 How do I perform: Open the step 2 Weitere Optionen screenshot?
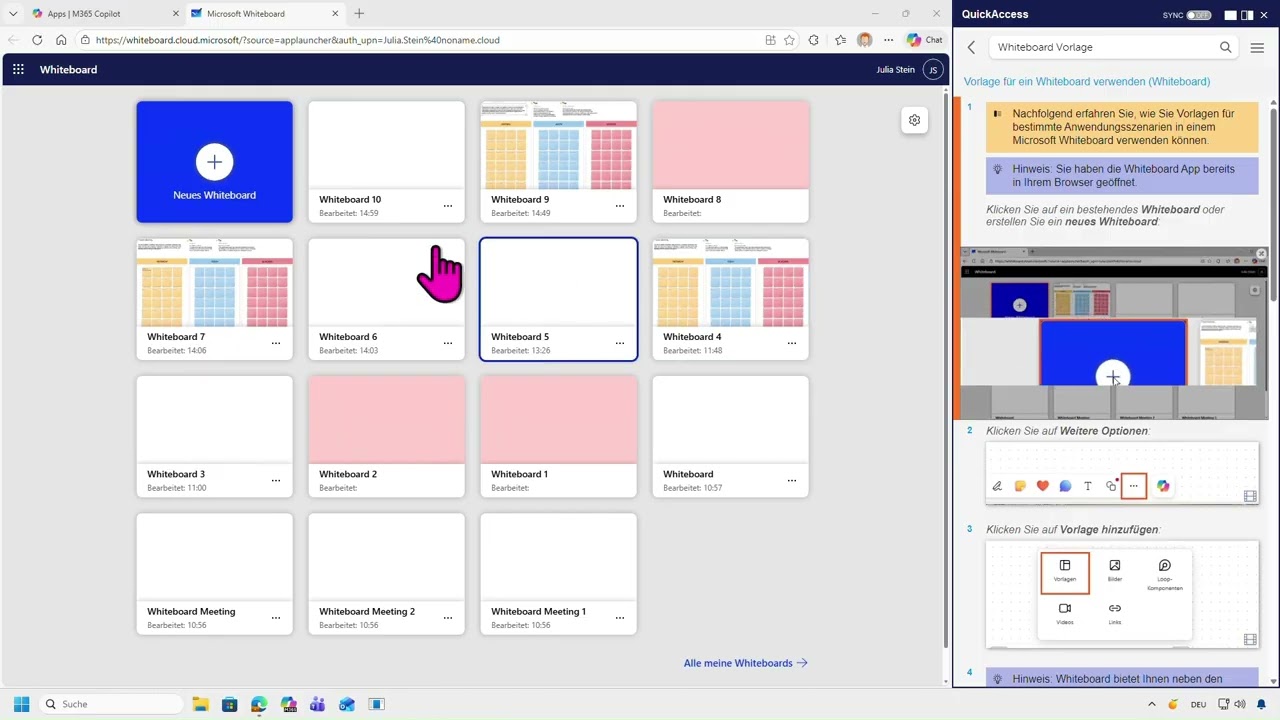[1122, 473]
